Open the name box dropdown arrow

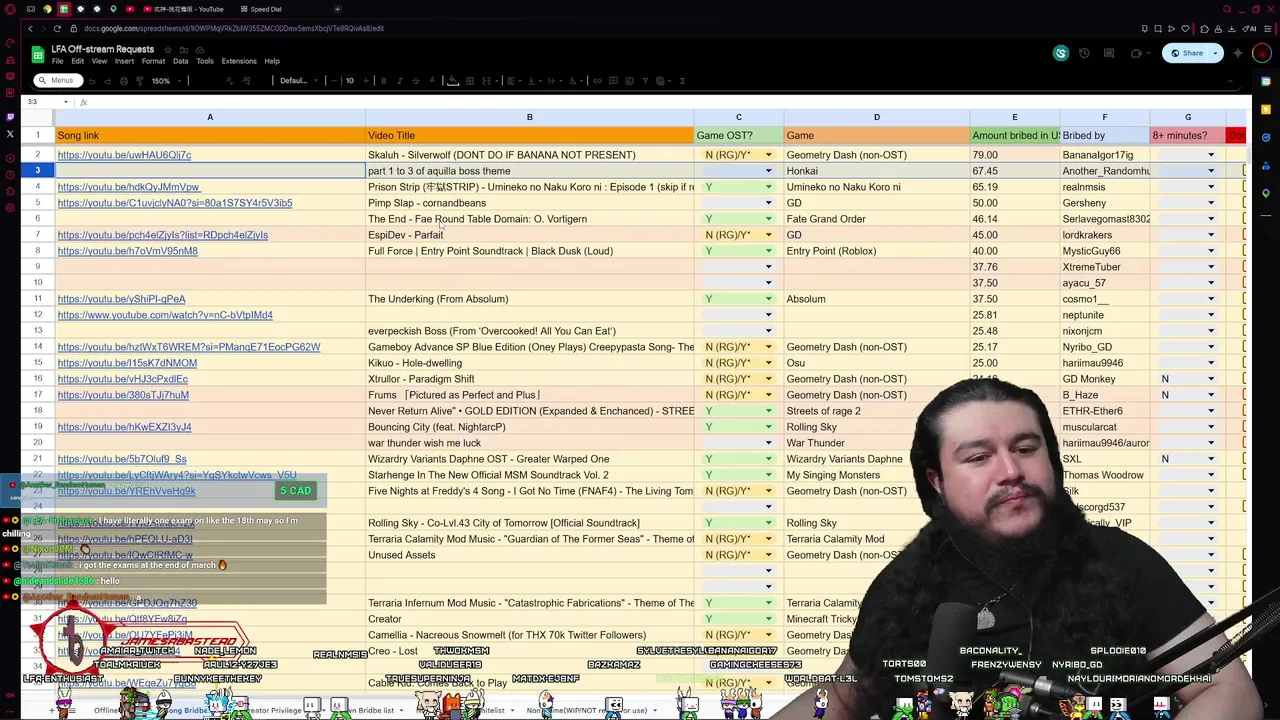coord(66,102)
